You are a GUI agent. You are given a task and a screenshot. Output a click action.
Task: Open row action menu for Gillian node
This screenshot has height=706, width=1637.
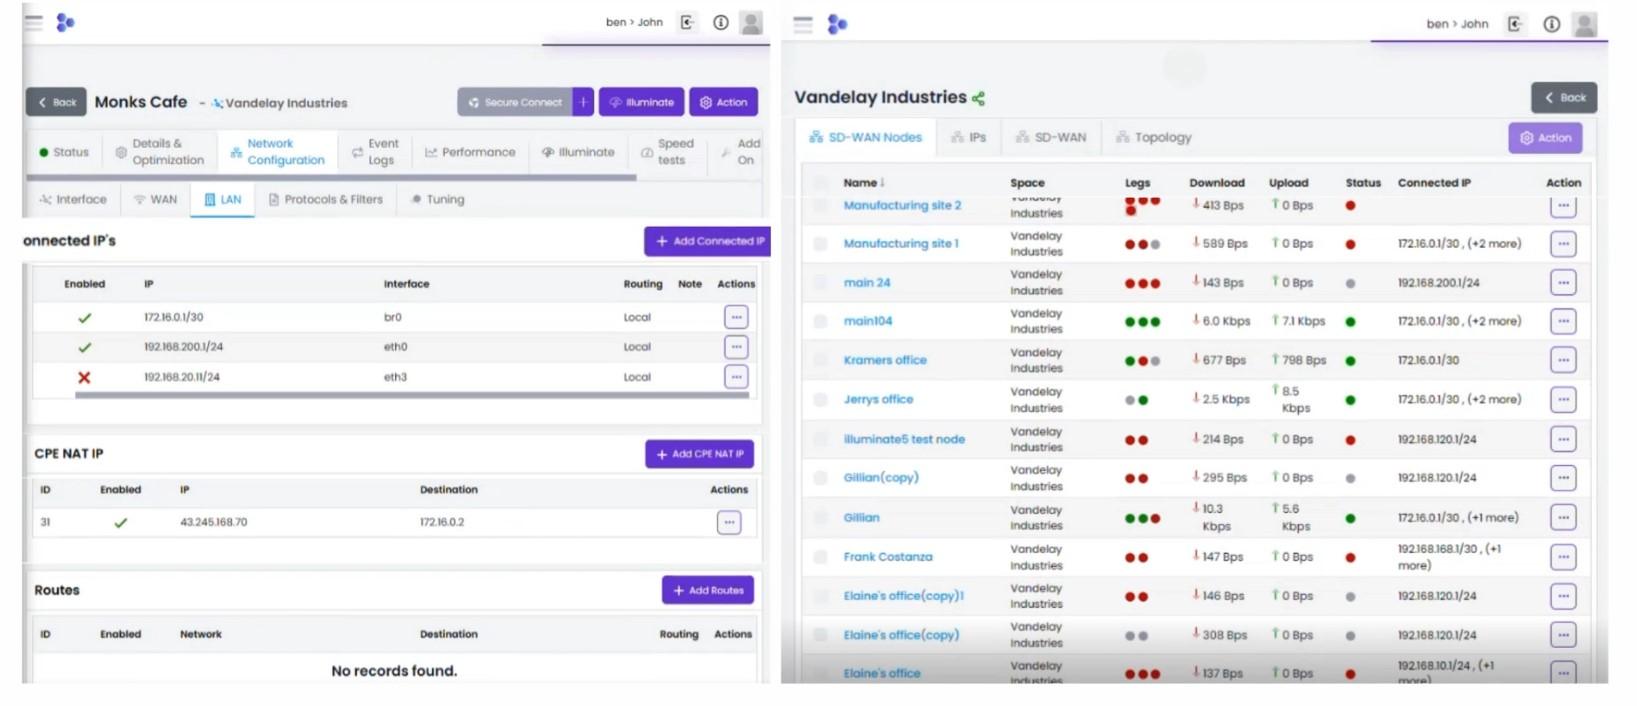point(1563,517)
